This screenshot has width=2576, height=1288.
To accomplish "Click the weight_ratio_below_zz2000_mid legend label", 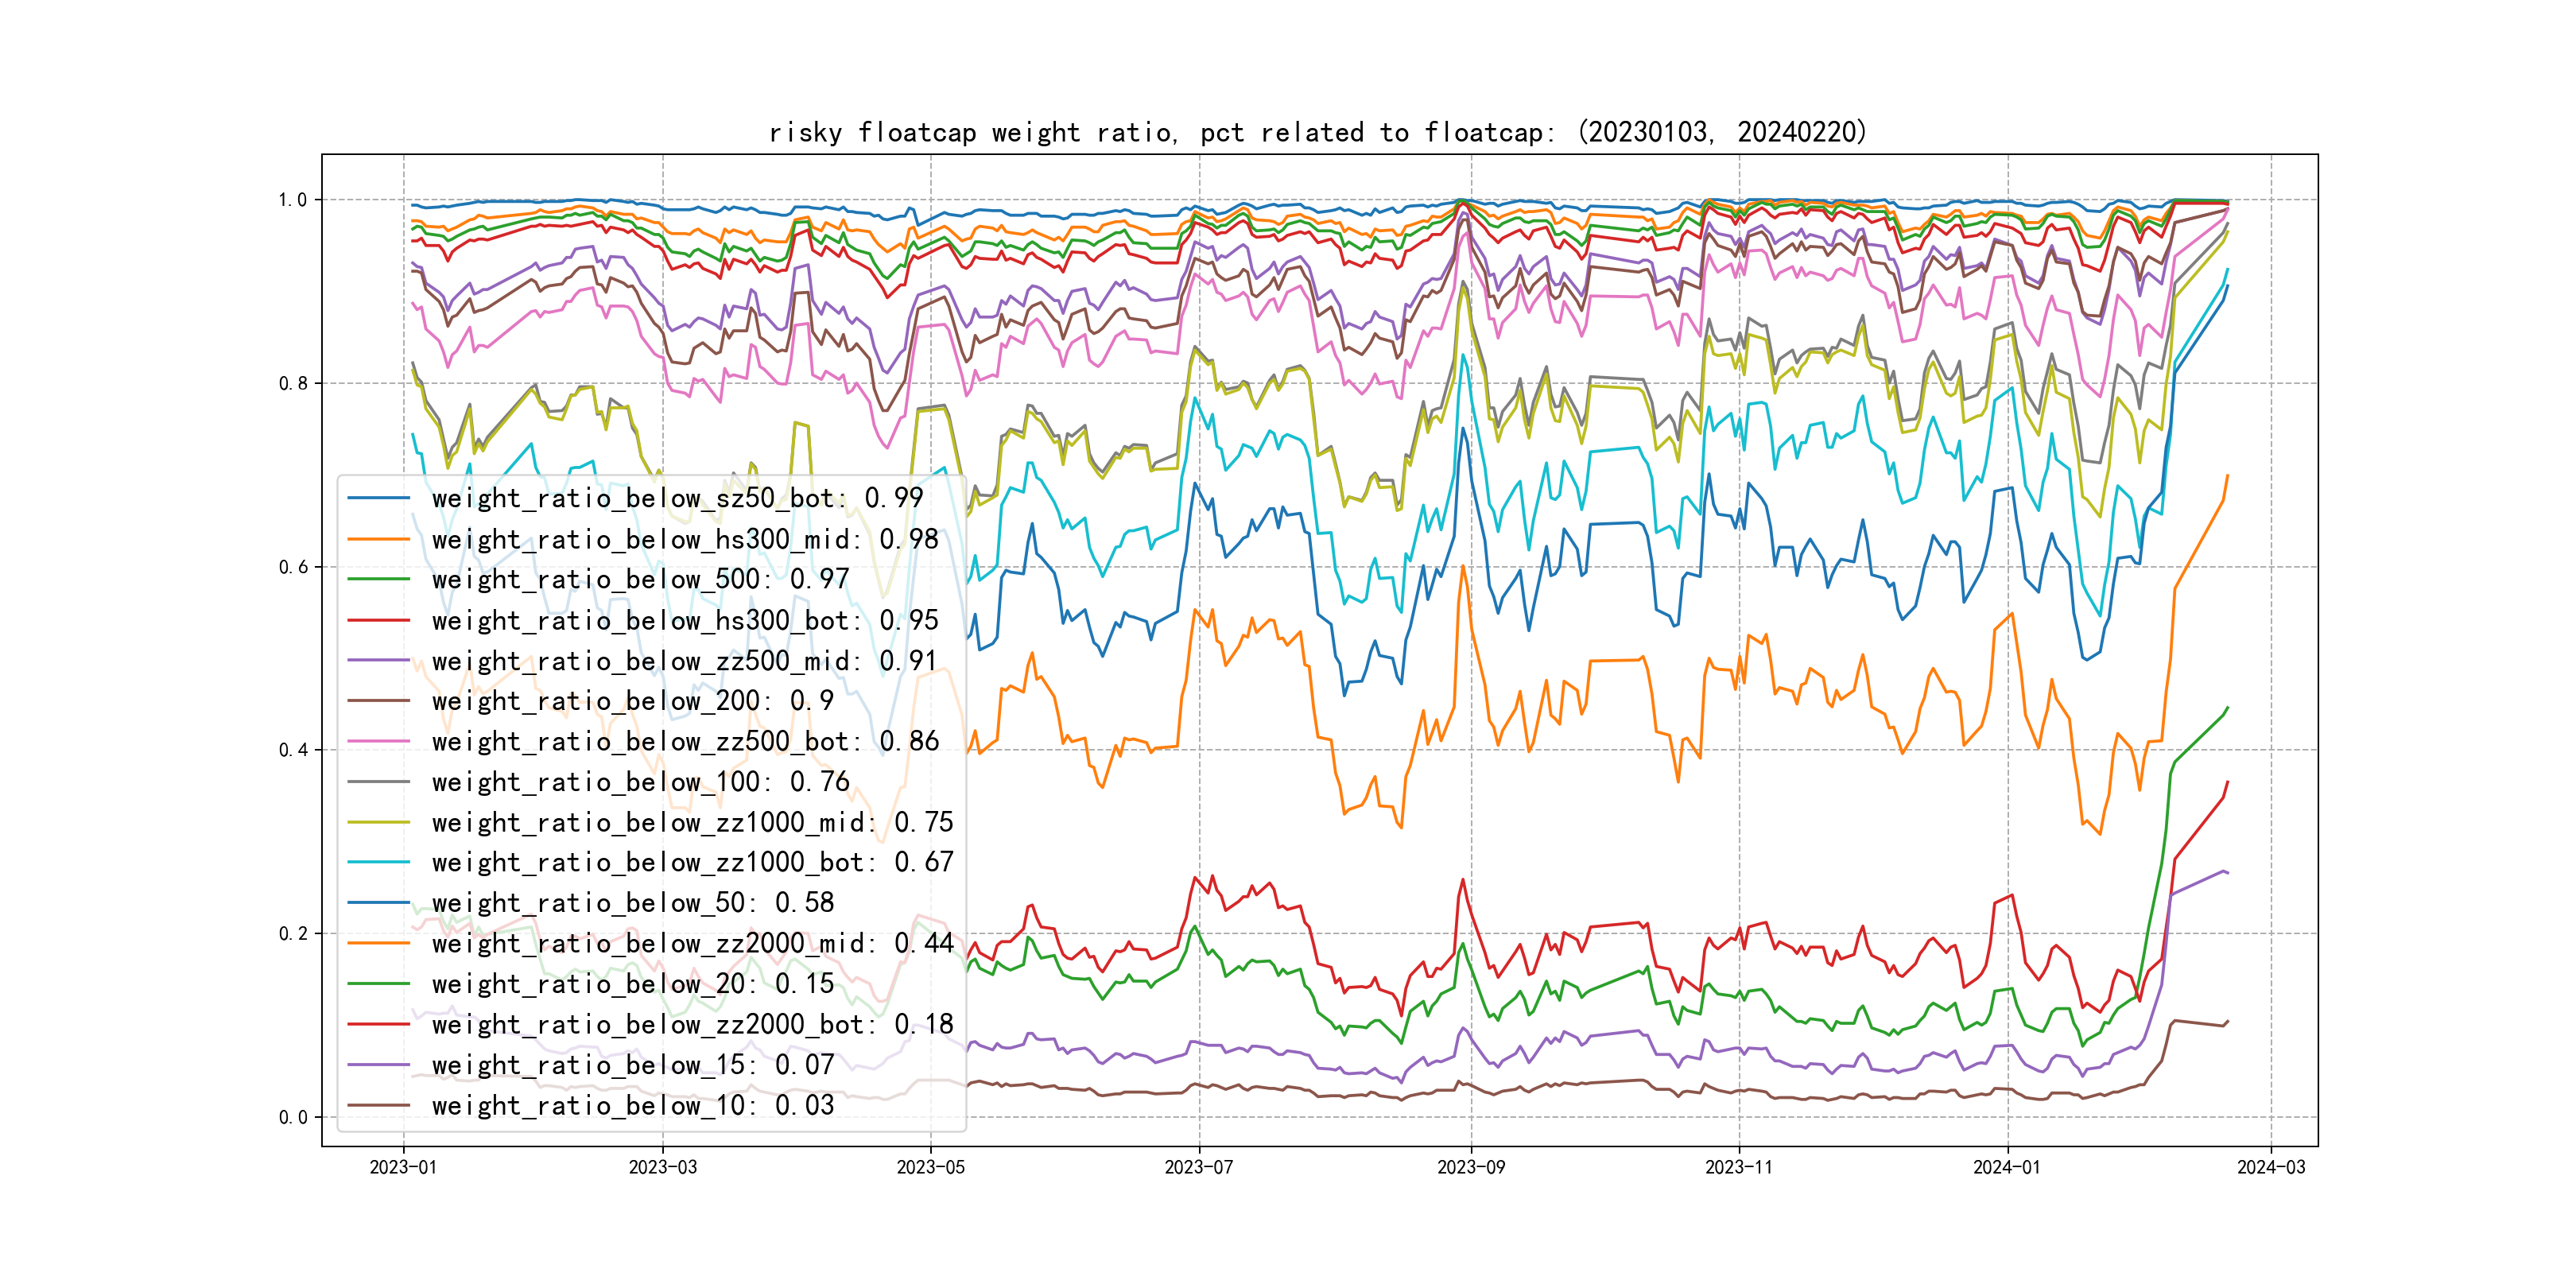I will point(692,943).
